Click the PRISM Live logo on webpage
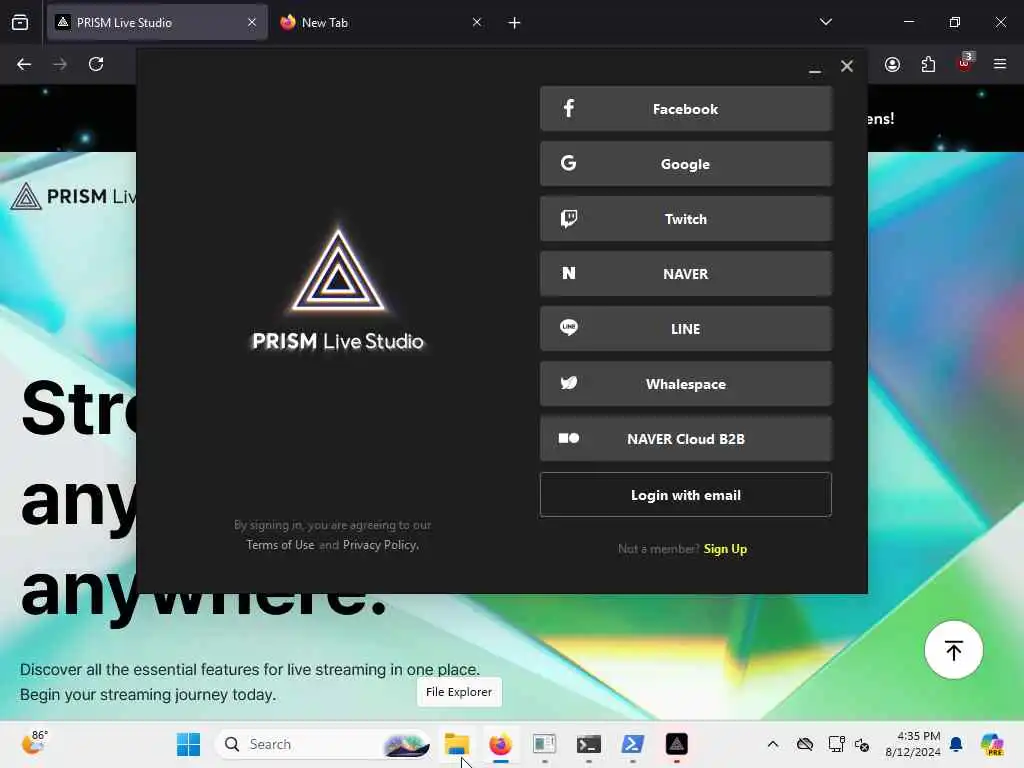Viewport: 1024px width, 768px height. [73, 196]
